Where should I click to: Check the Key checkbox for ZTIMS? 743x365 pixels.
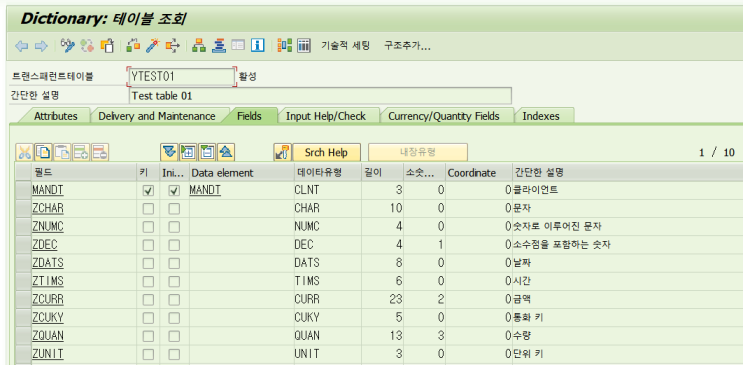pyautogui.click(x=148, y=282)
